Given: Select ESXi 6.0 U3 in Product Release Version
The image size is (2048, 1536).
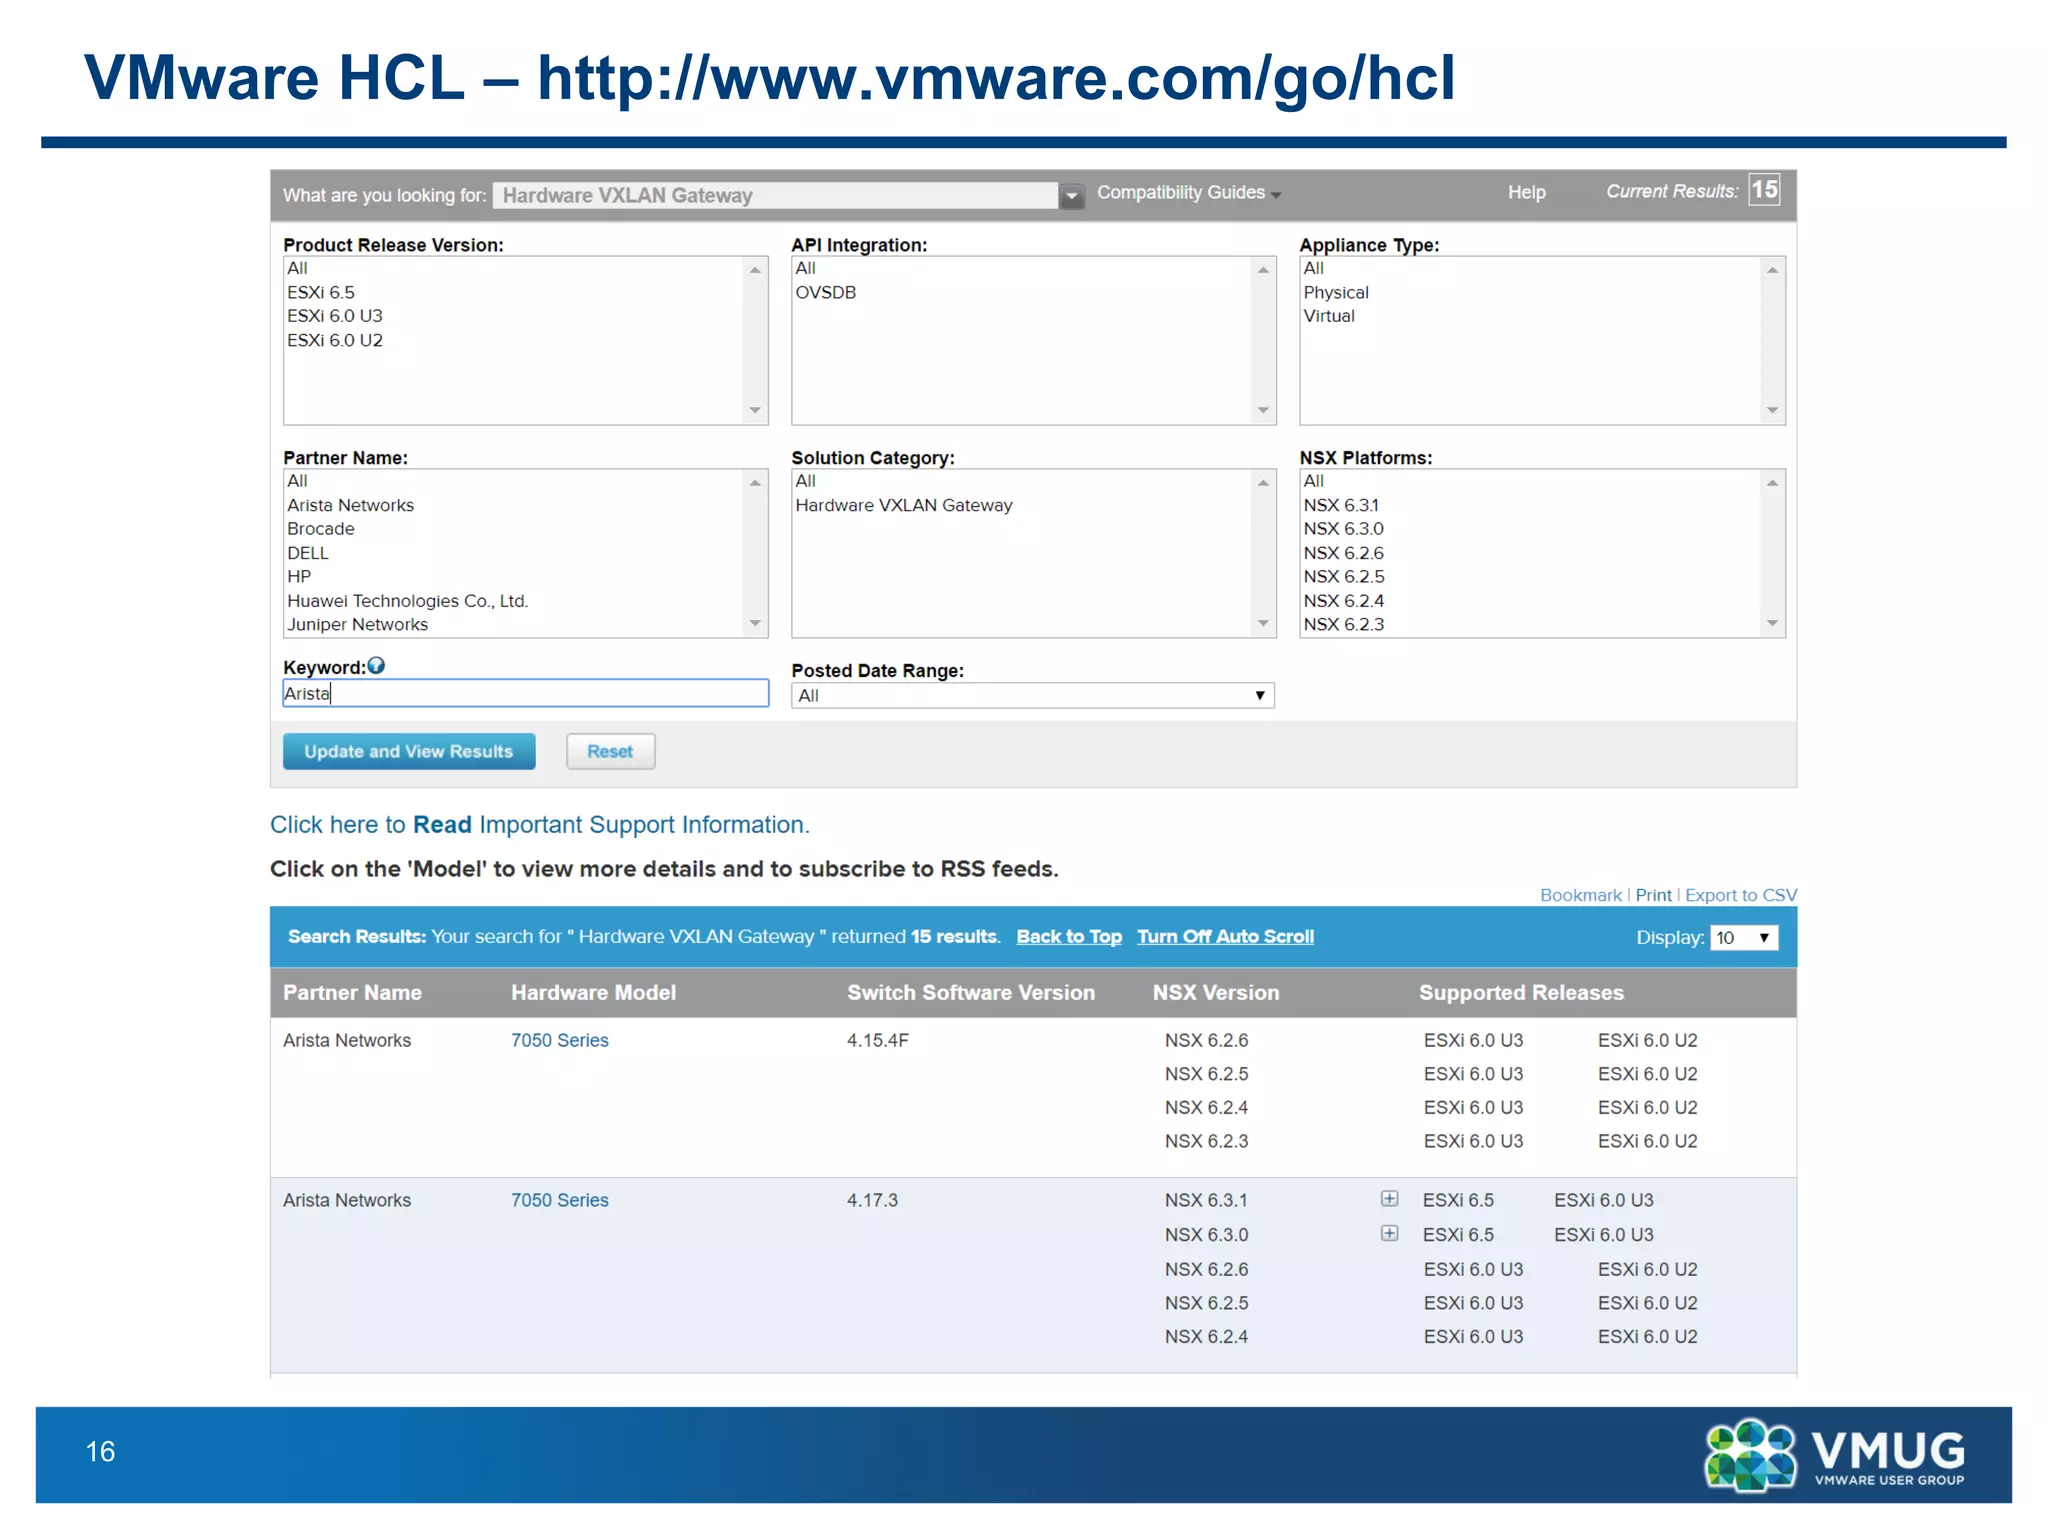Looking at the screenshot, I should [x=335, y=316].
